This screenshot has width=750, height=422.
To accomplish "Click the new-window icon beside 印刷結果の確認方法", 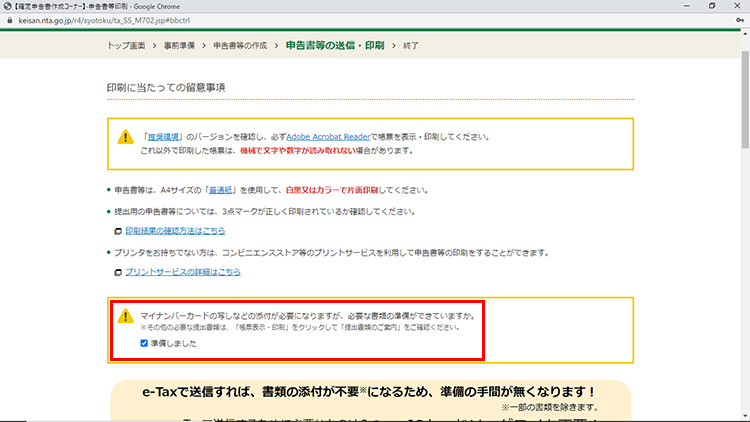I will (x=118, y=231).
